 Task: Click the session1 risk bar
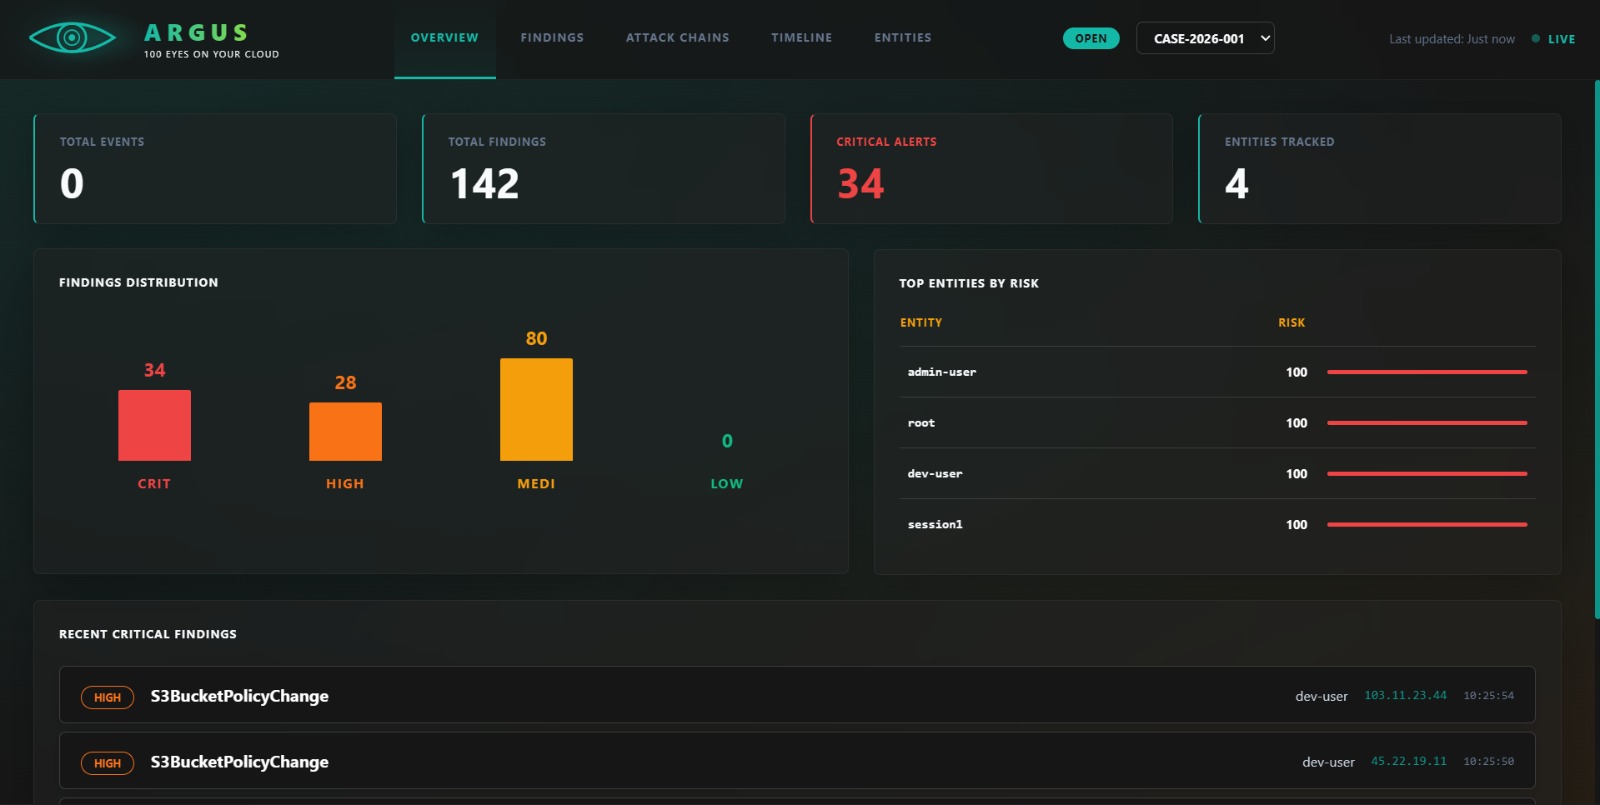pos(1427,524)
